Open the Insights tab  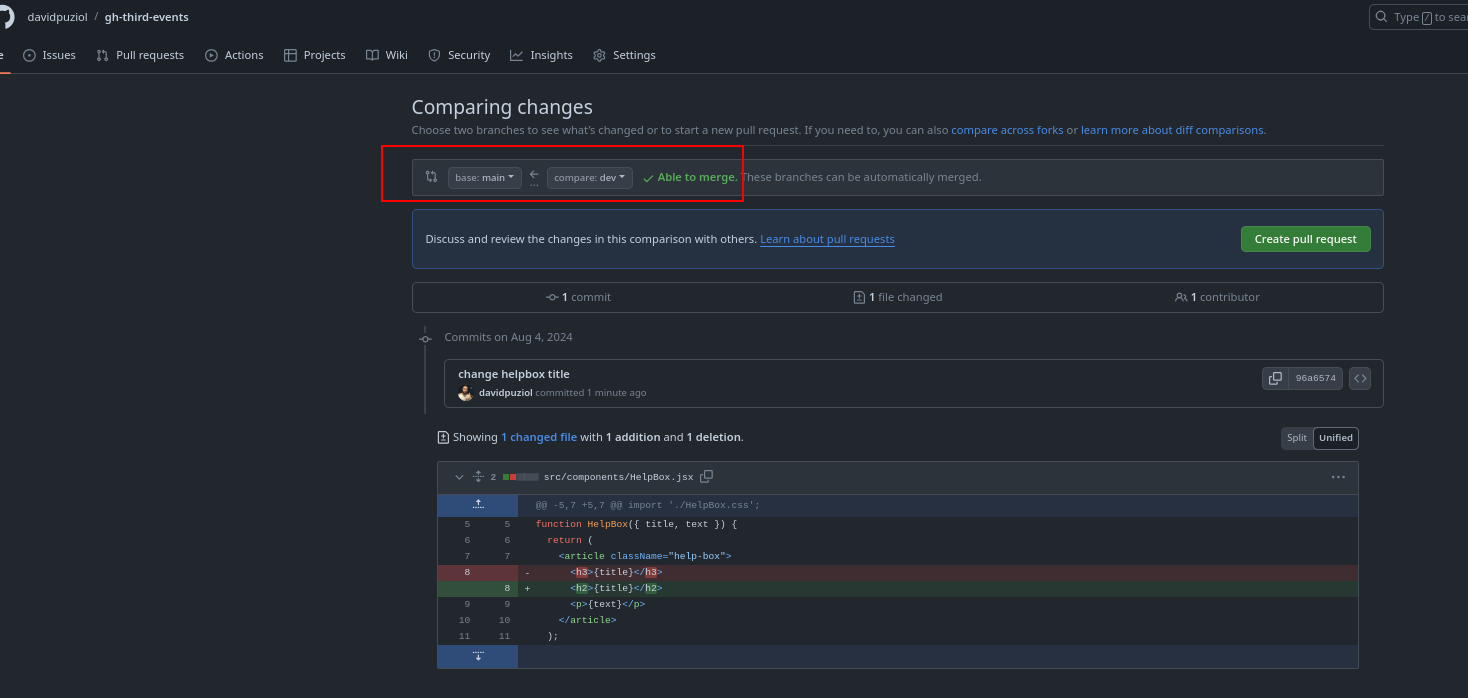(541, 55)
